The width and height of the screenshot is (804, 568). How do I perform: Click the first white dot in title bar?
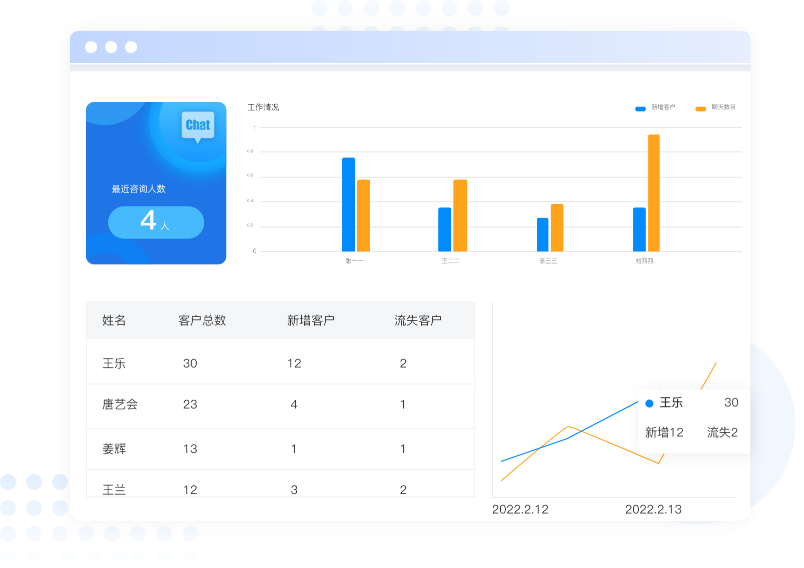pos(91,47)
